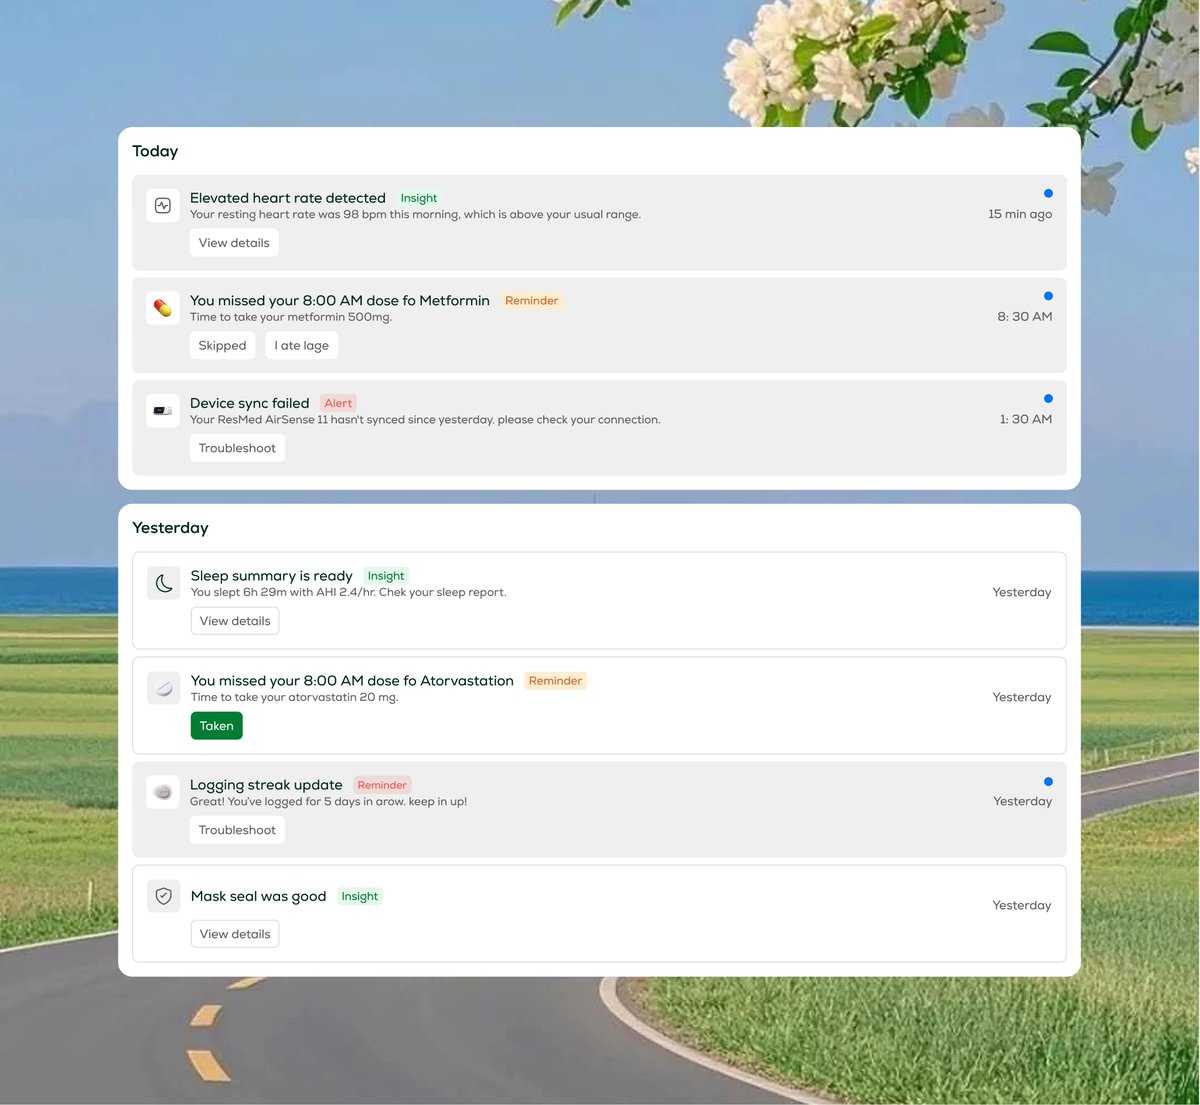Open 'dose fo Atorvastation' notification title
This screenshot has height=1105, width=1200.
[x=352, y=681]
